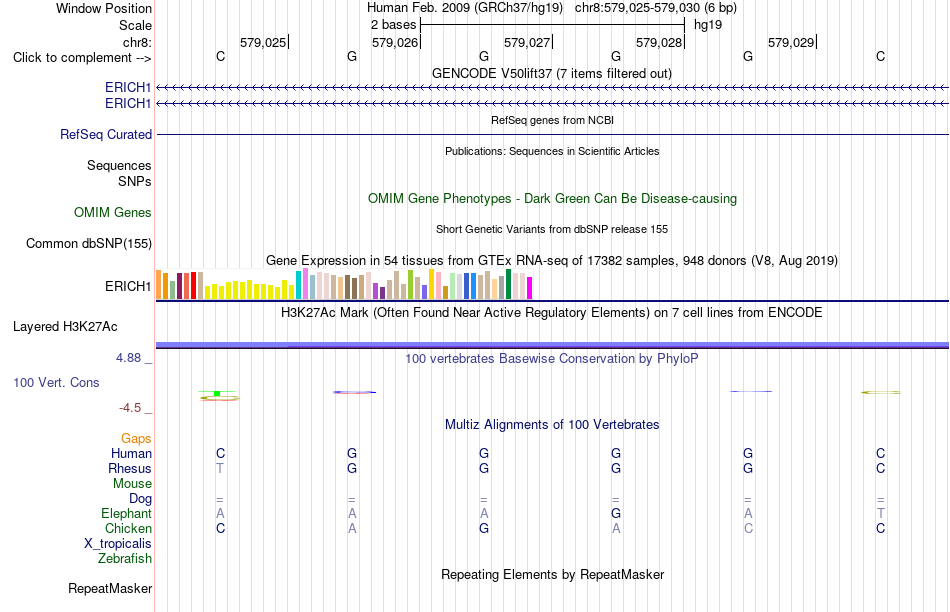
Task: Click the Chicken alignment row label
Action: tap(128, 528)
